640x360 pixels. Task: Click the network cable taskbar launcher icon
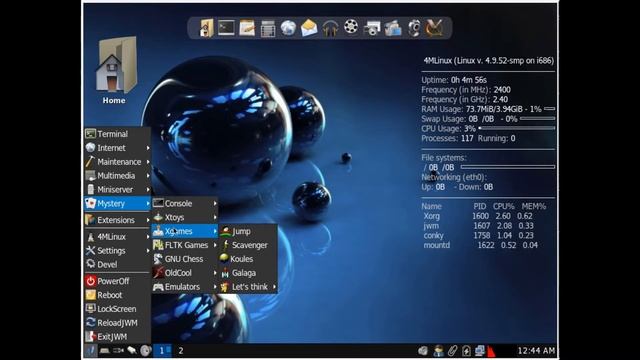[x=132, y=351]
